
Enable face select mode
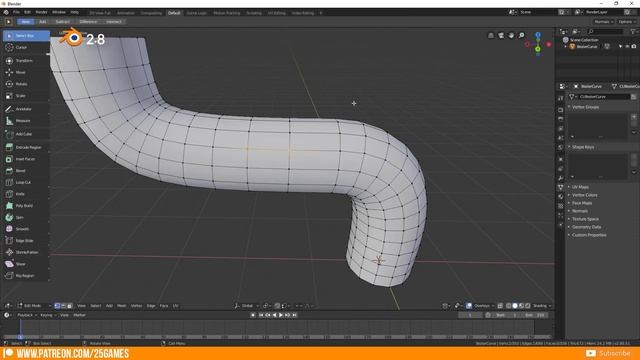pyautogui.click(x=69, y=306)
